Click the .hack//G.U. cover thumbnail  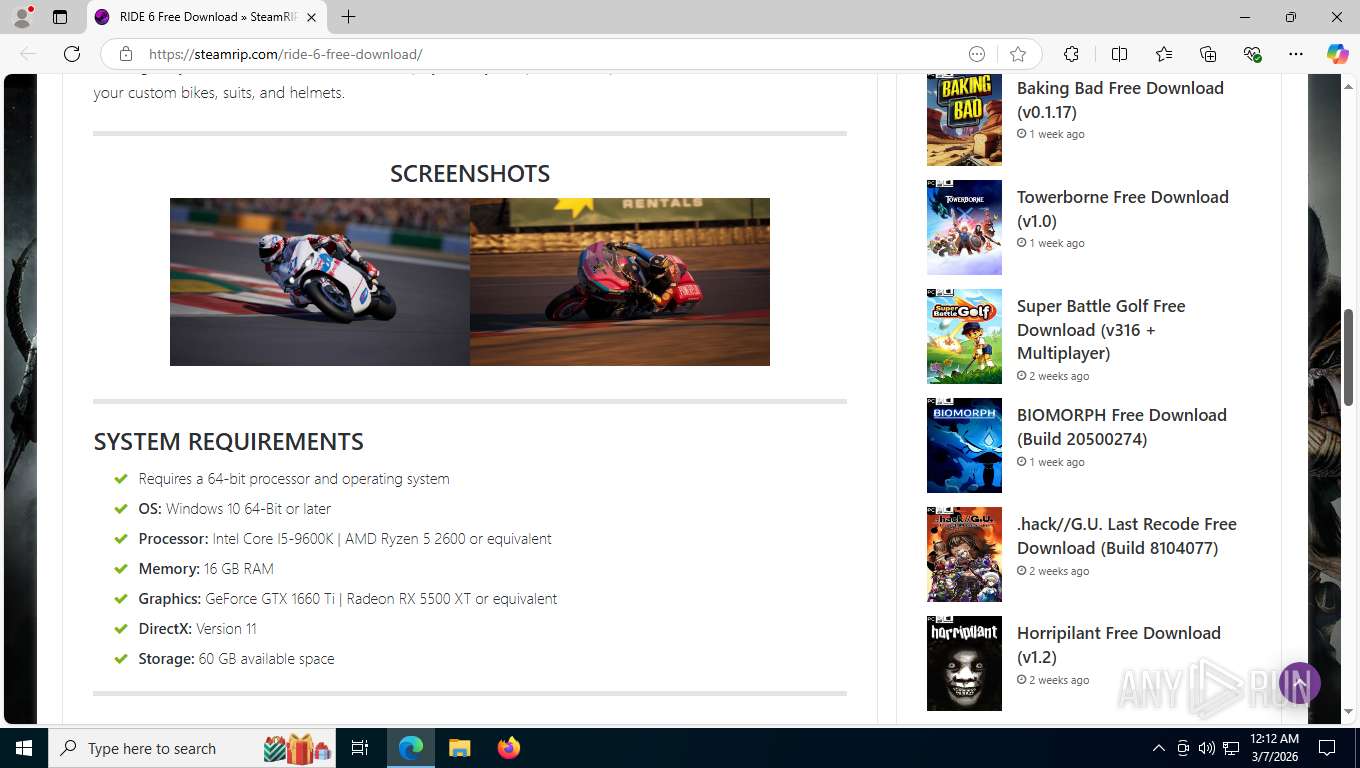964,554
